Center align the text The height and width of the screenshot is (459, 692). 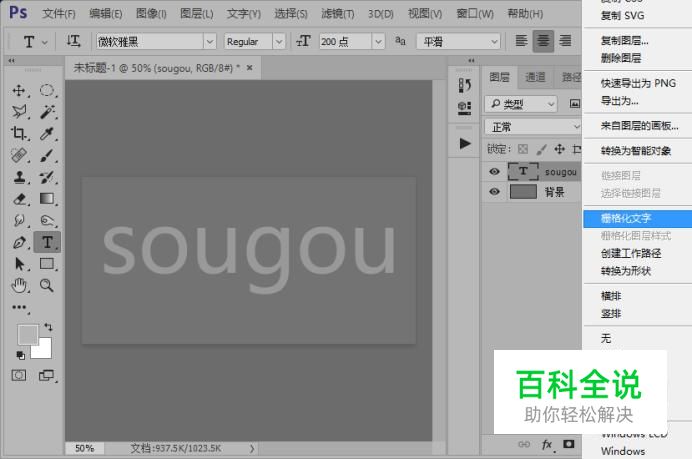pyautogui.click(x=543, y=41)
